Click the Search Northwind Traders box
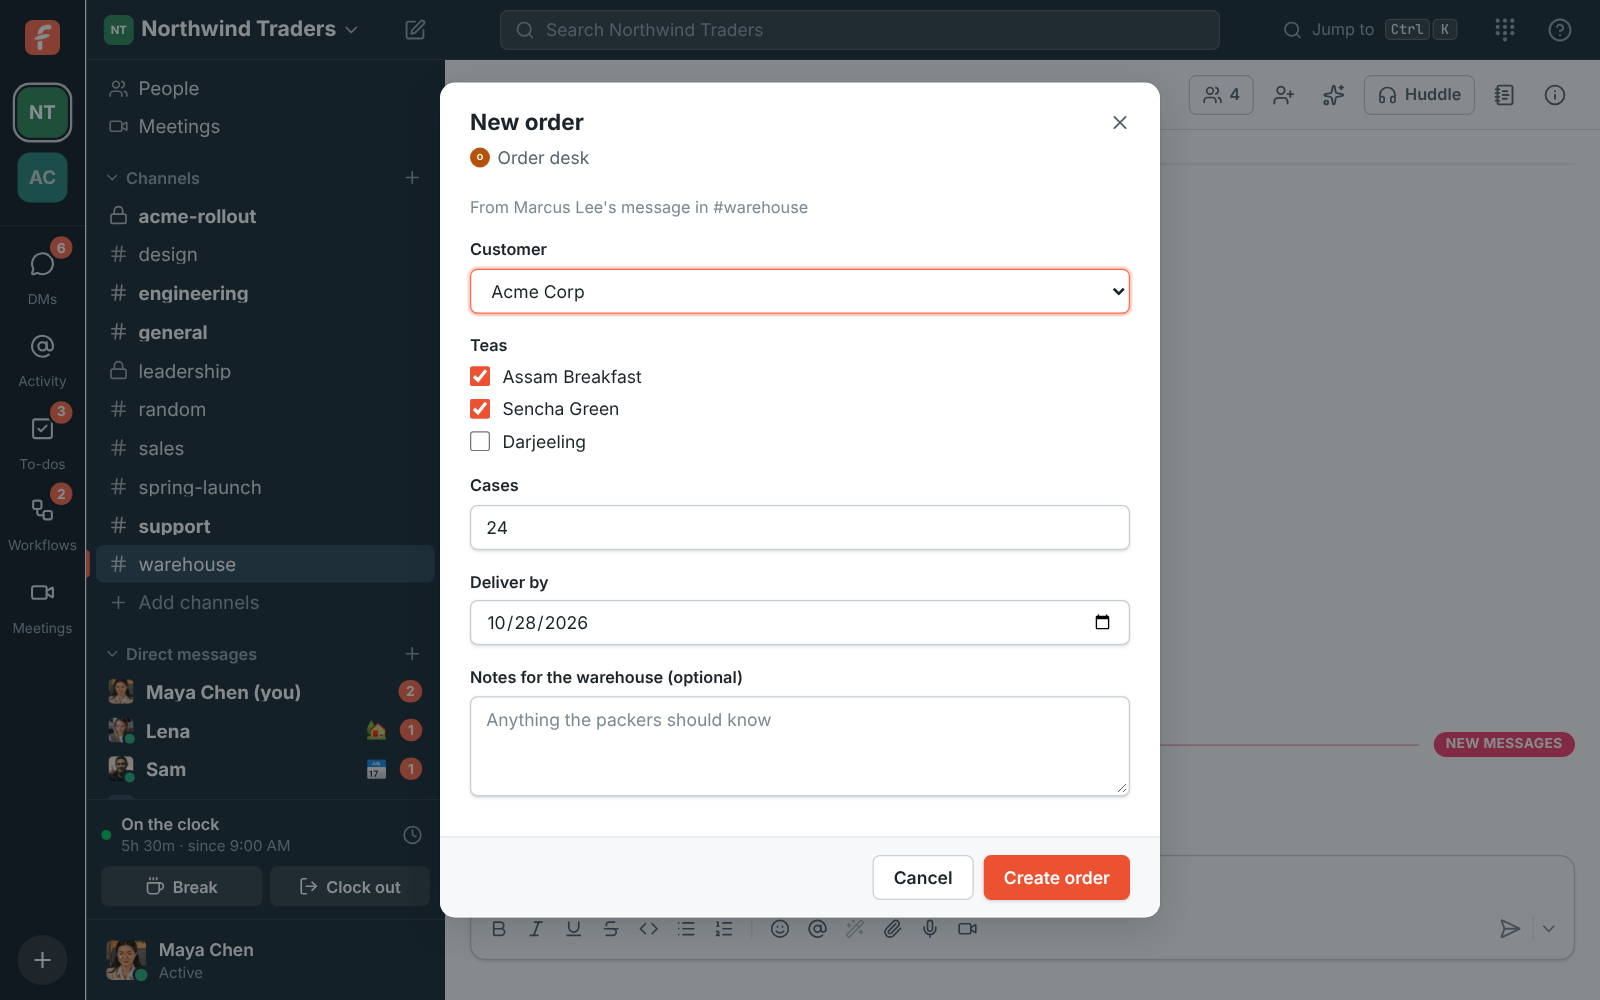1600x1000 pixels. 859,30
